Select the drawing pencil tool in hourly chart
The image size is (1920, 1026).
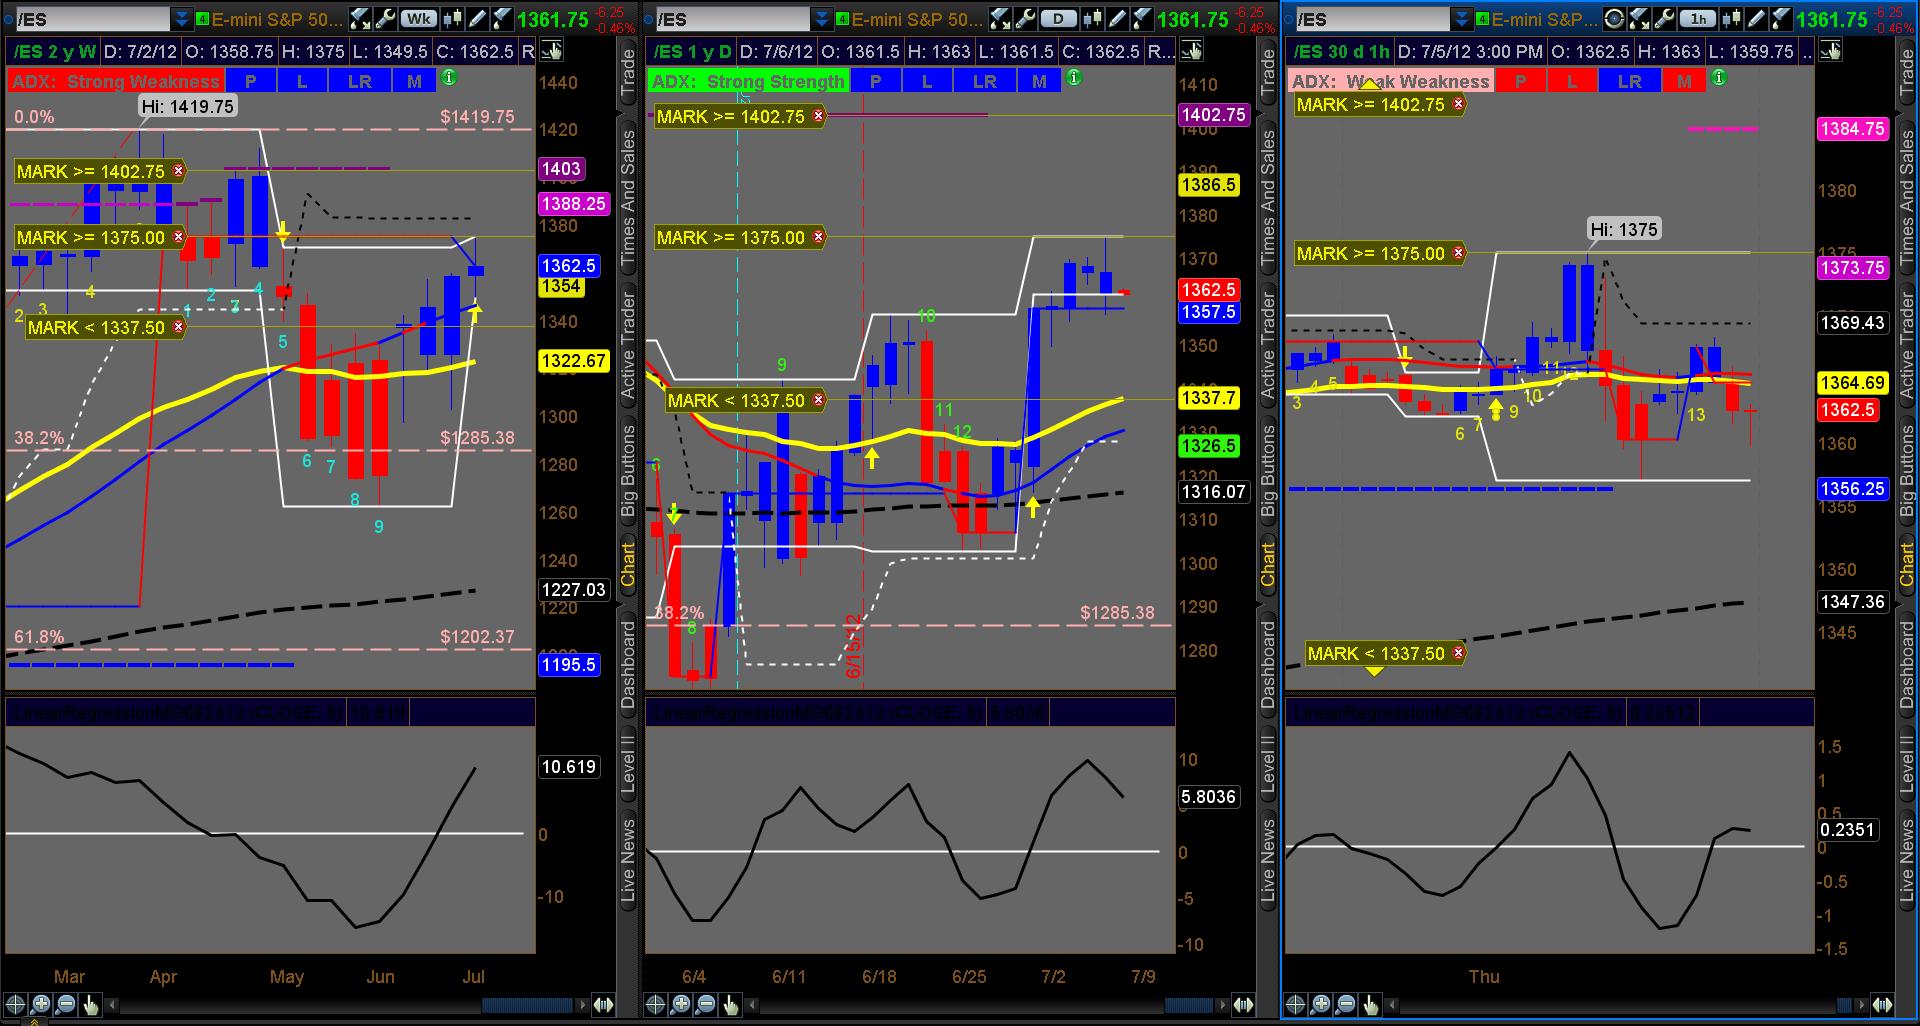(1758, 19)
